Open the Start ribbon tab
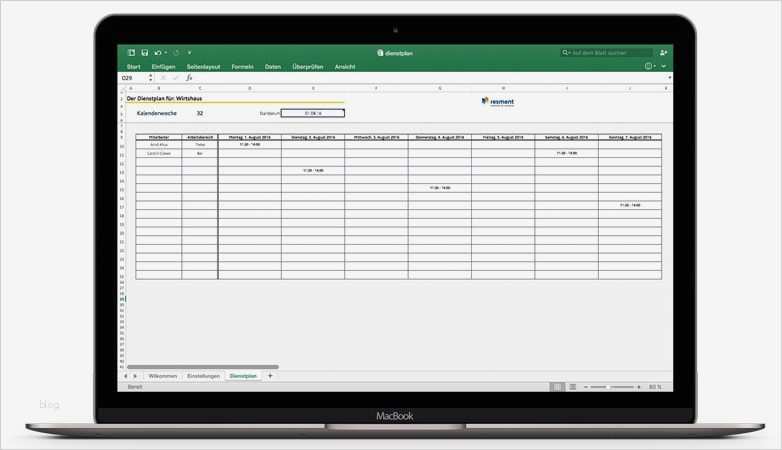Screen dimensions: 782x450 [134, 66]
